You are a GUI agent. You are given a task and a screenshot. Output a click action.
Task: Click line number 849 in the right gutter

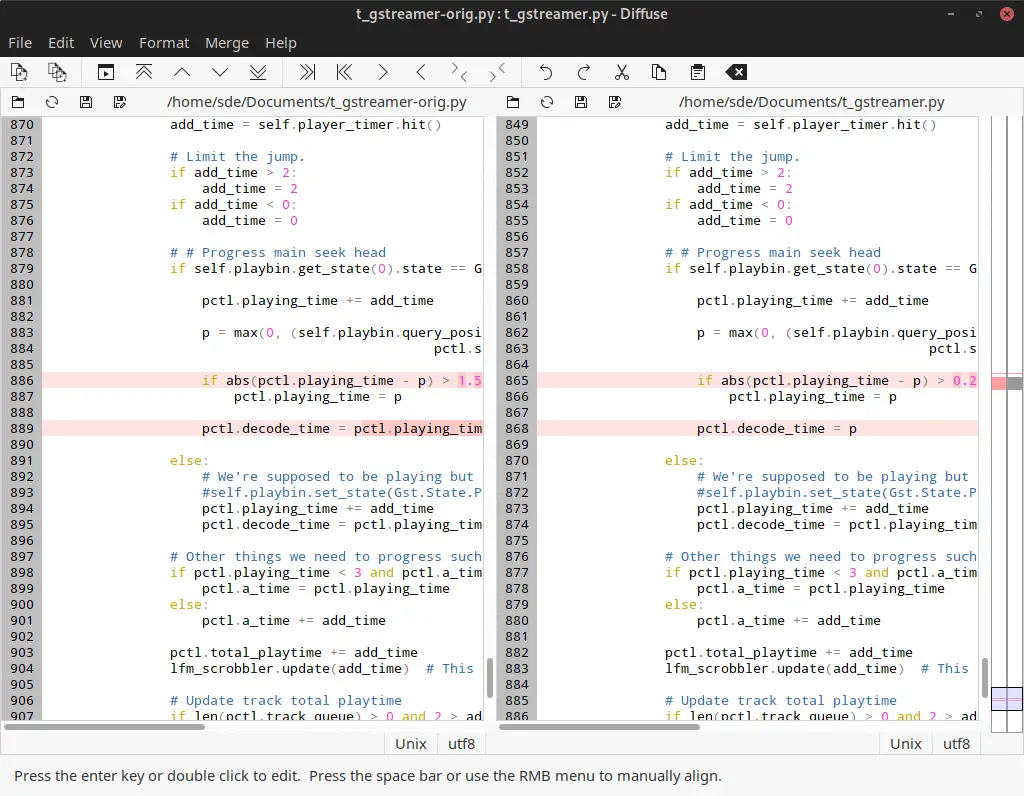[517, 125]
